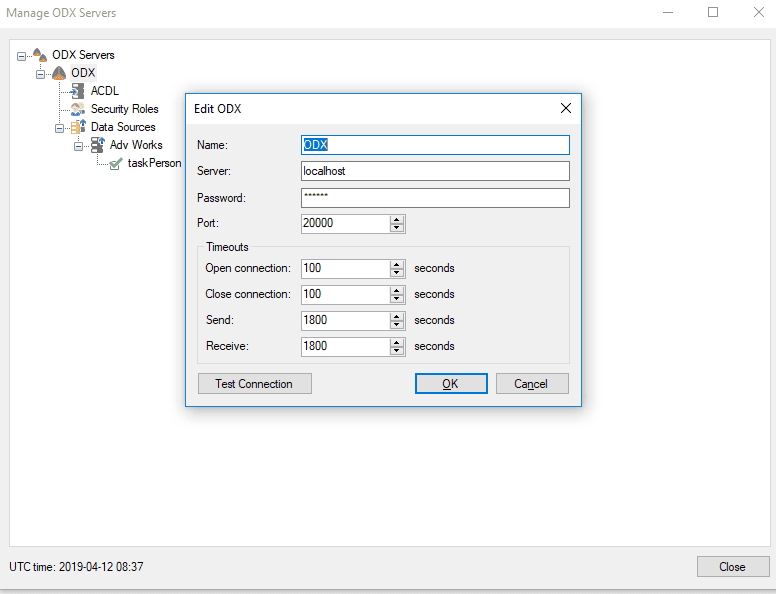The height and width of the screenshot is (594, 776).
Task: Click the Security Roles icon
Action: point(78,109)
